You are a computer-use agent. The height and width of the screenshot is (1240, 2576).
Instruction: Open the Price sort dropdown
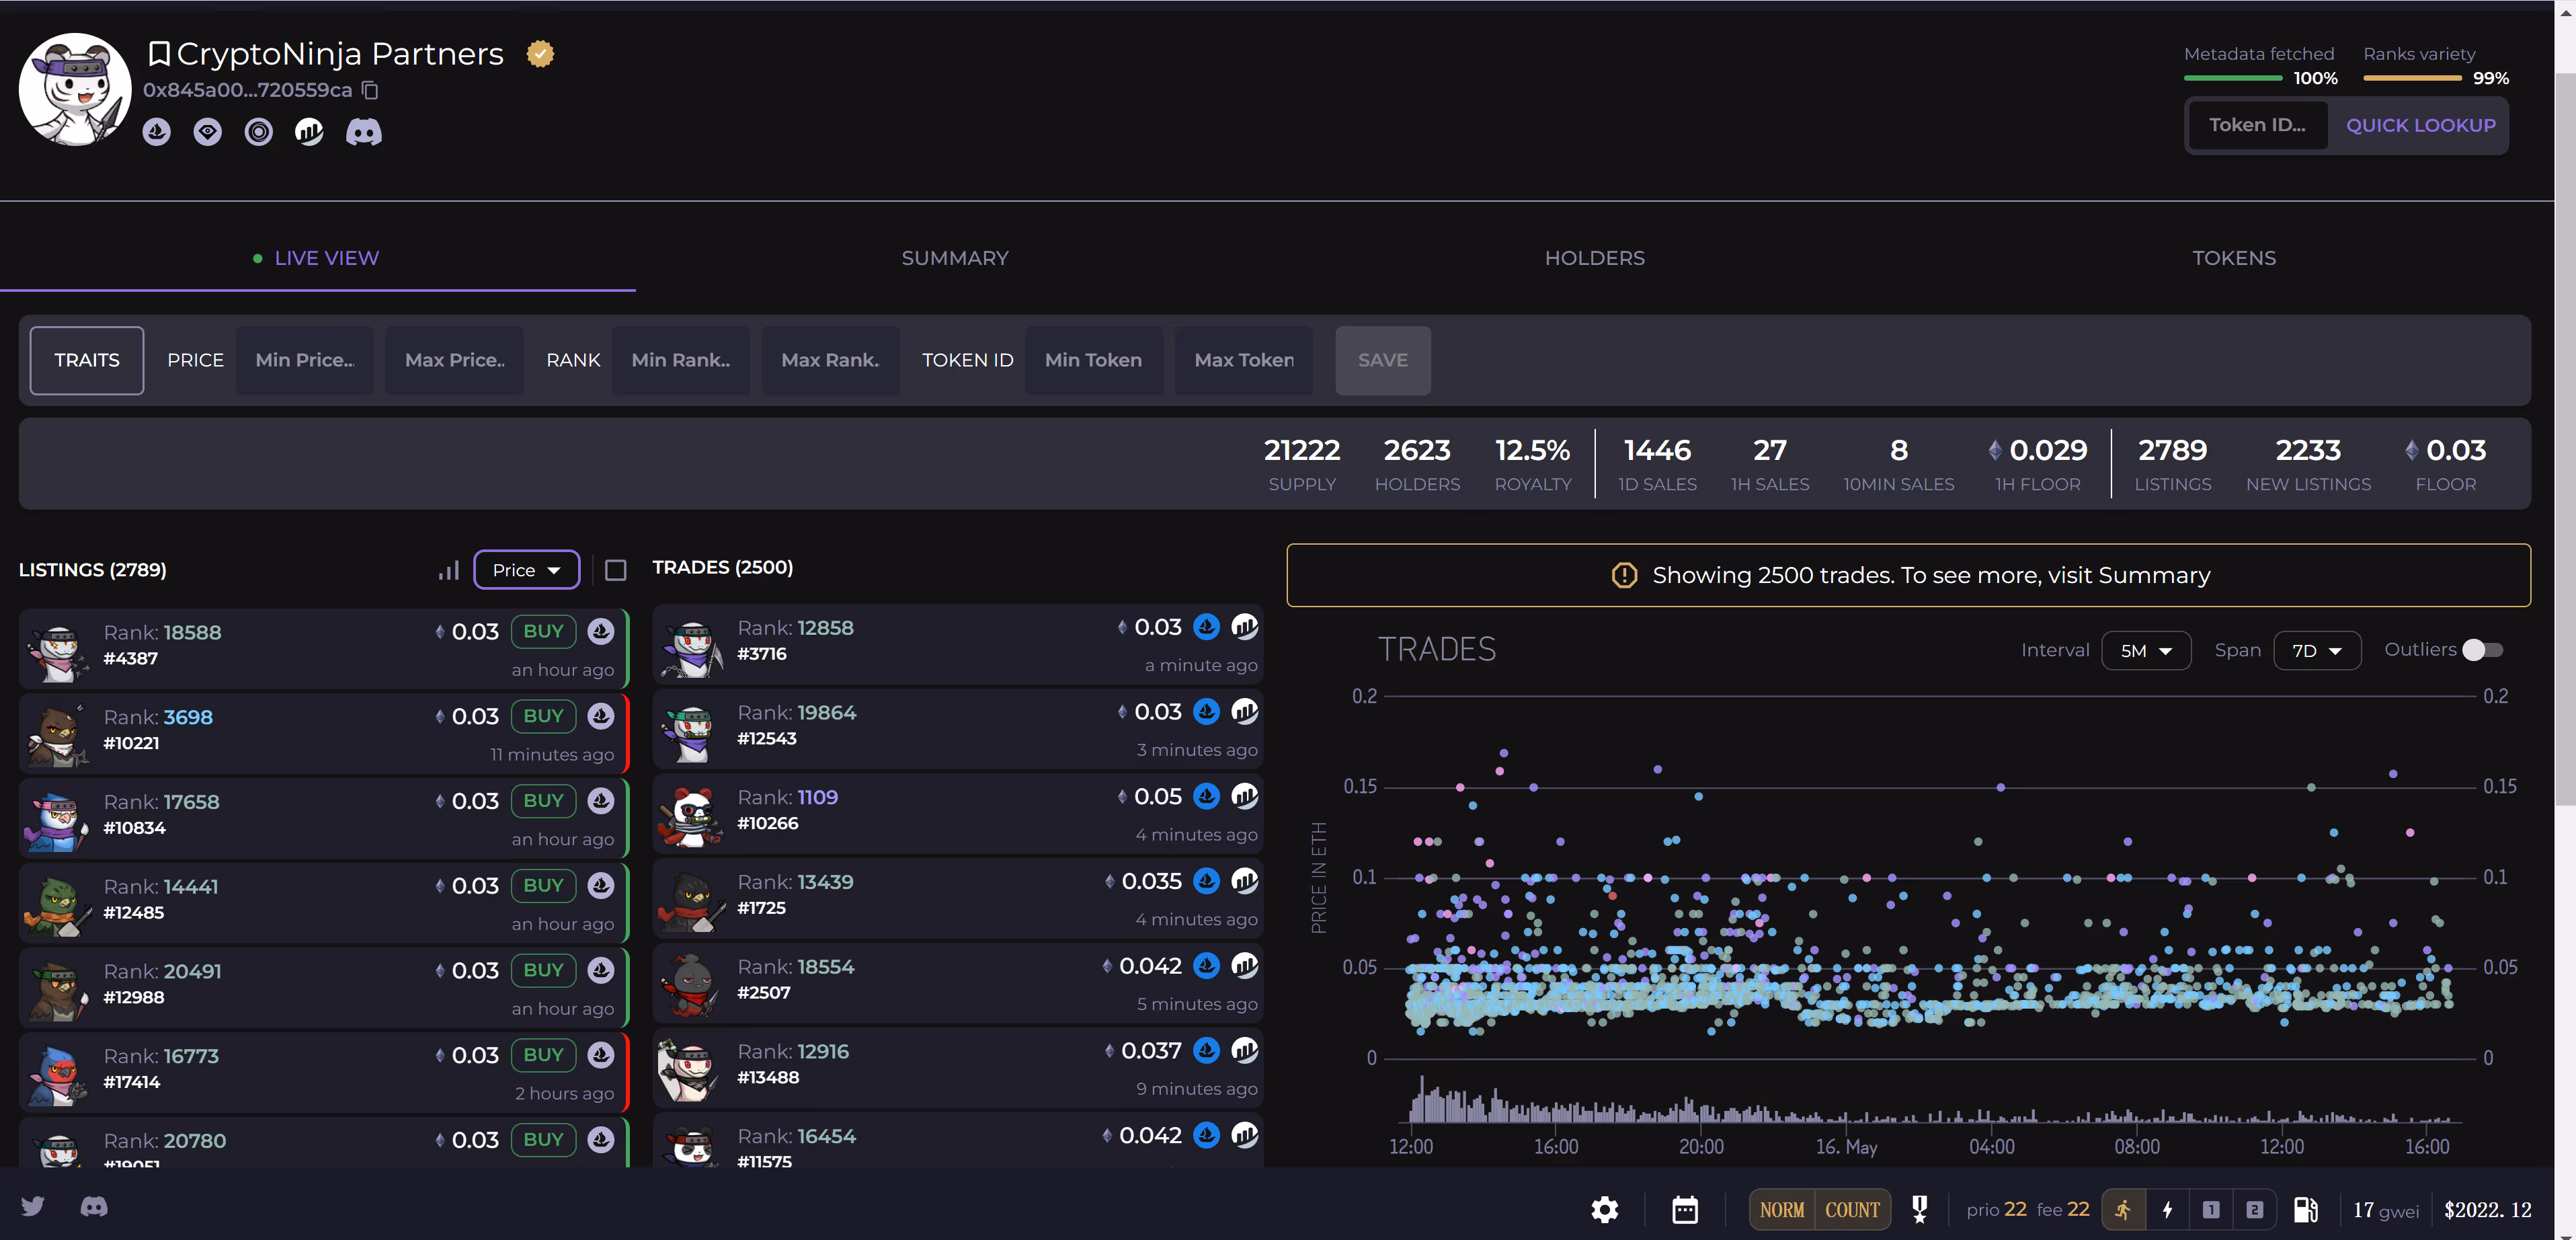pyautogui.click(x=526, y=570)
